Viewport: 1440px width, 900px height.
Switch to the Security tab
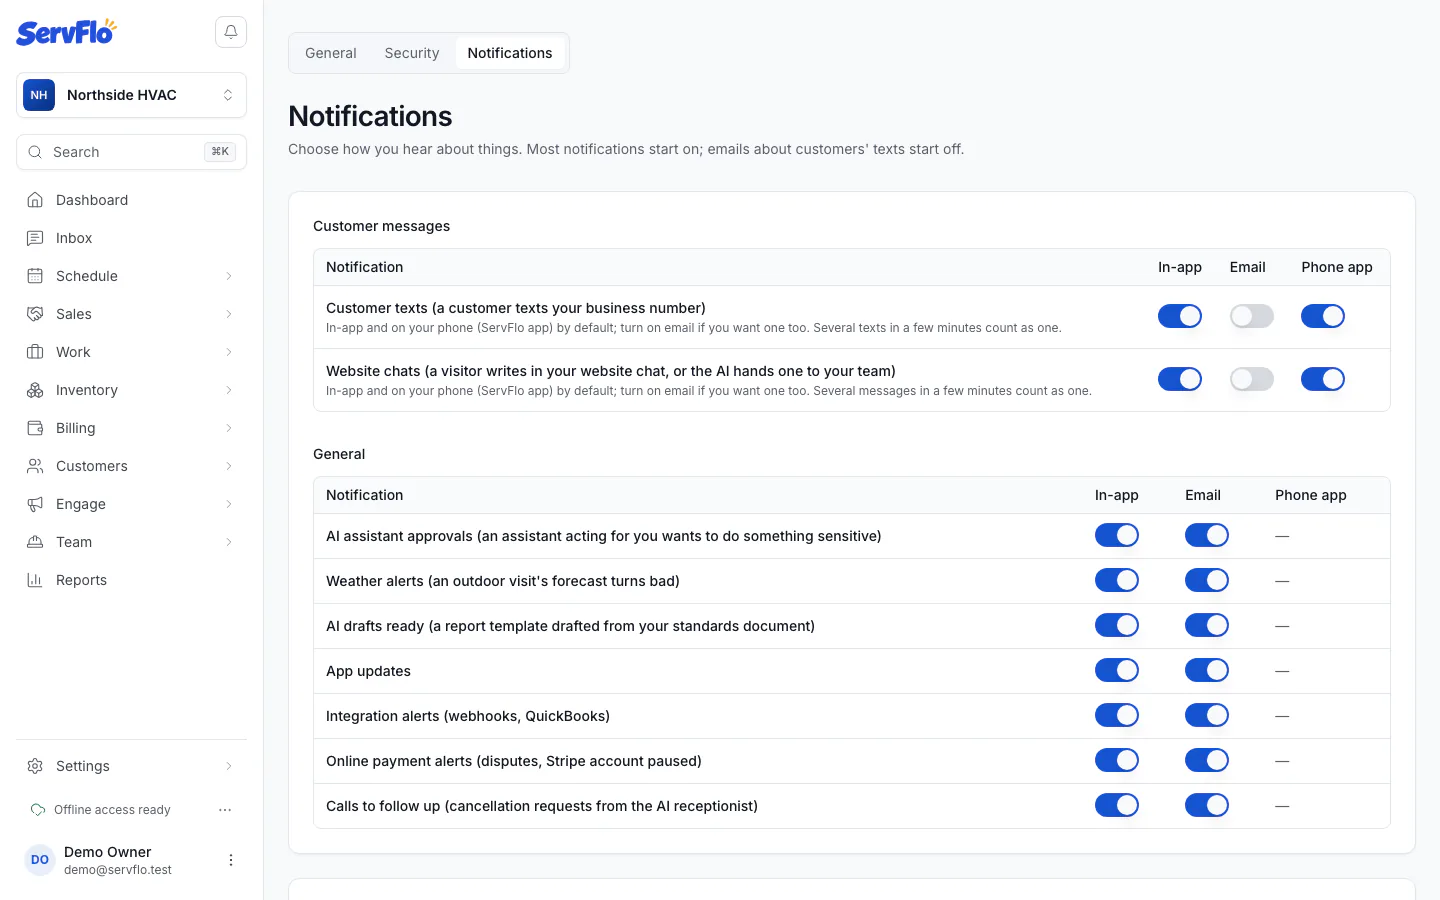[412, 53]
